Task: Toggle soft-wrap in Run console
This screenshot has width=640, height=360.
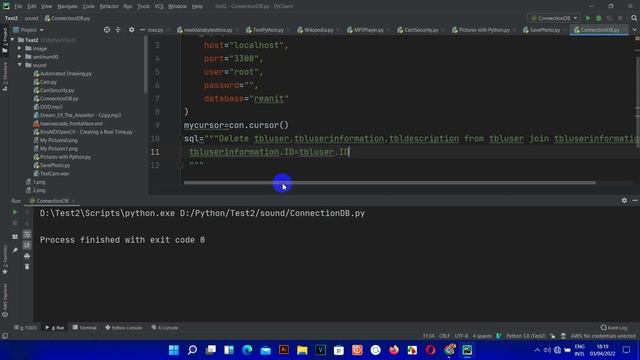Action: 27,234
